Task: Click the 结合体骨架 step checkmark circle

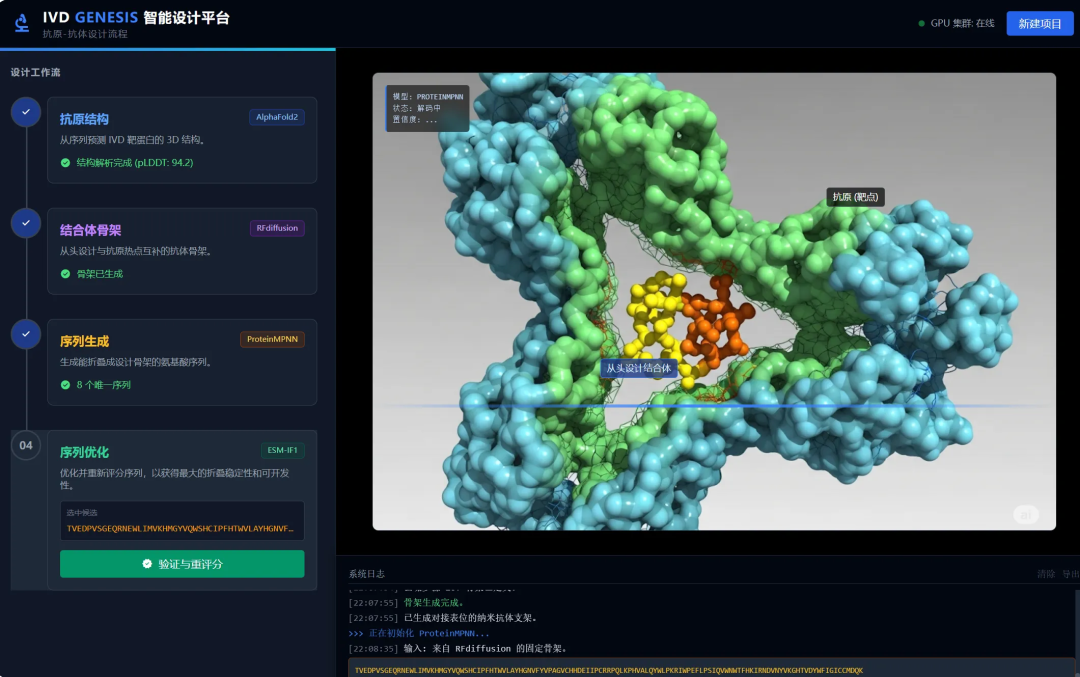Action: pos(26,223)
